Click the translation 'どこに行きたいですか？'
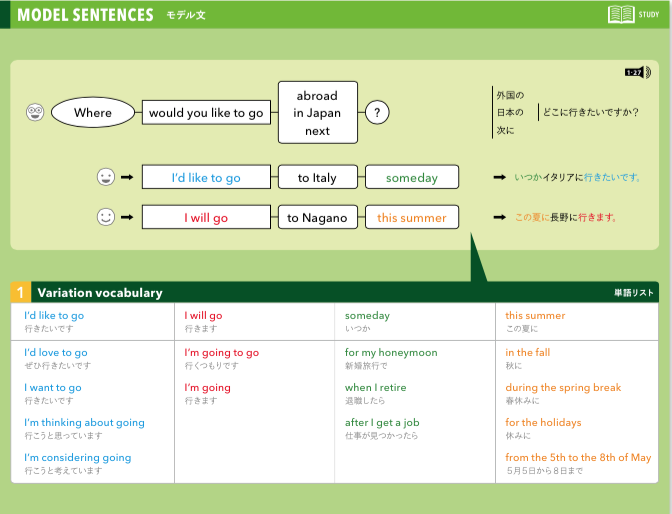The image size is (672, 514). [591, 112]
